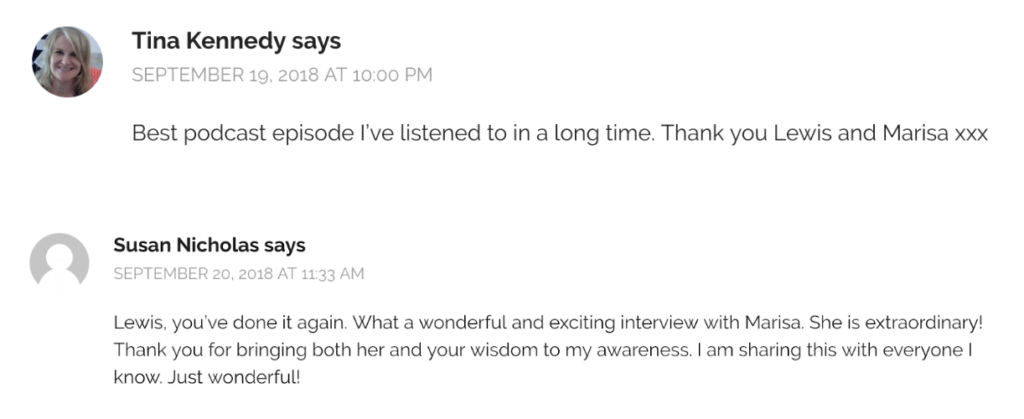Image resolution: width=1024 pixels, height=419 pixels.
Task: Open the September 19, 2018 timestamp permalink
Action: 282,75
